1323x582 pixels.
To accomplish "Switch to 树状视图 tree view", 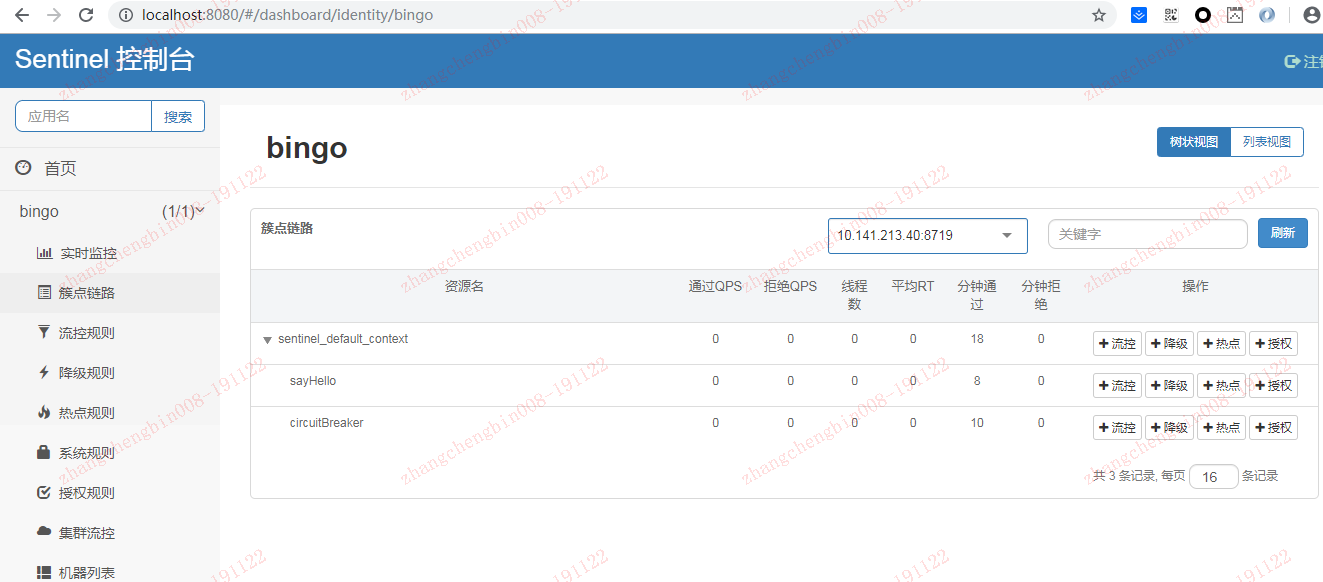I will click(x=1193, y=142).
